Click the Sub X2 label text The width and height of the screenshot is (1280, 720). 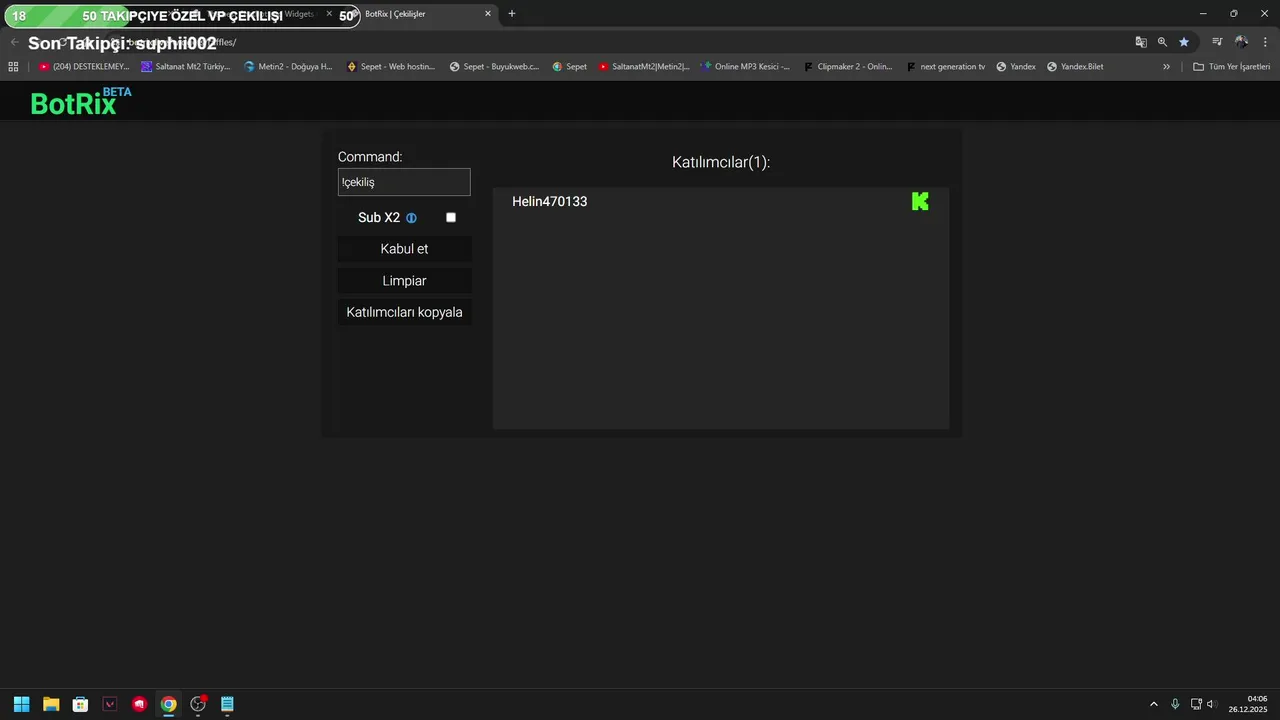click(379, 218)
